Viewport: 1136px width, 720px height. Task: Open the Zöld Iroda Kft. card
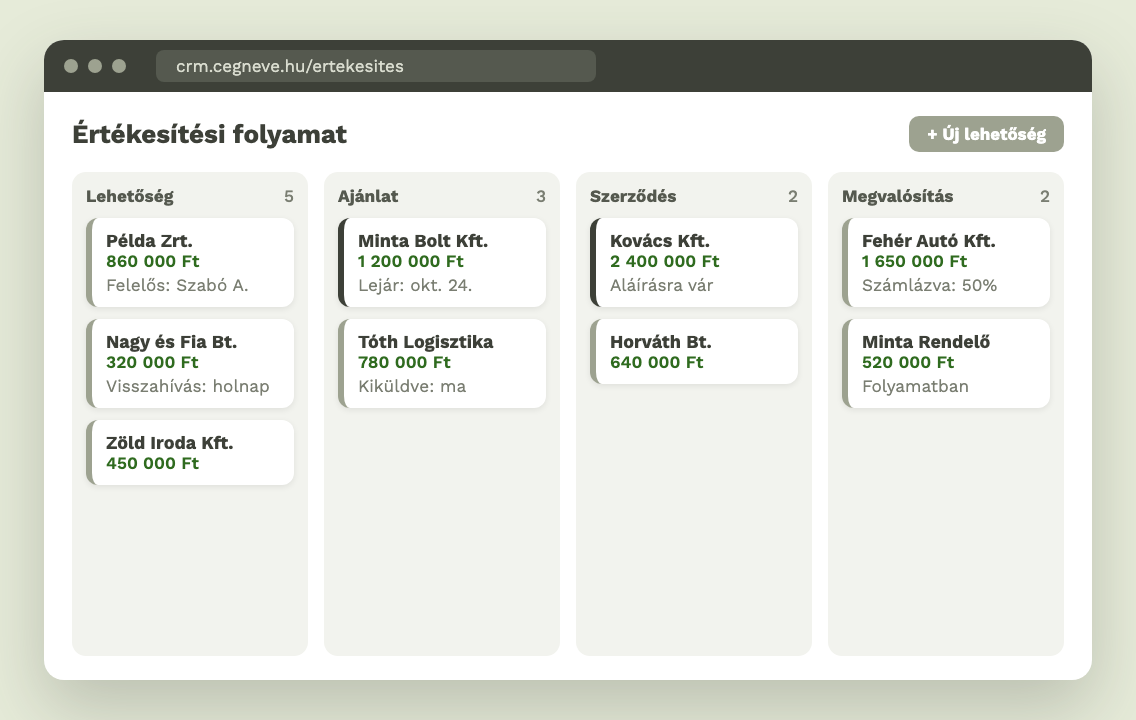tap(190, 453)
